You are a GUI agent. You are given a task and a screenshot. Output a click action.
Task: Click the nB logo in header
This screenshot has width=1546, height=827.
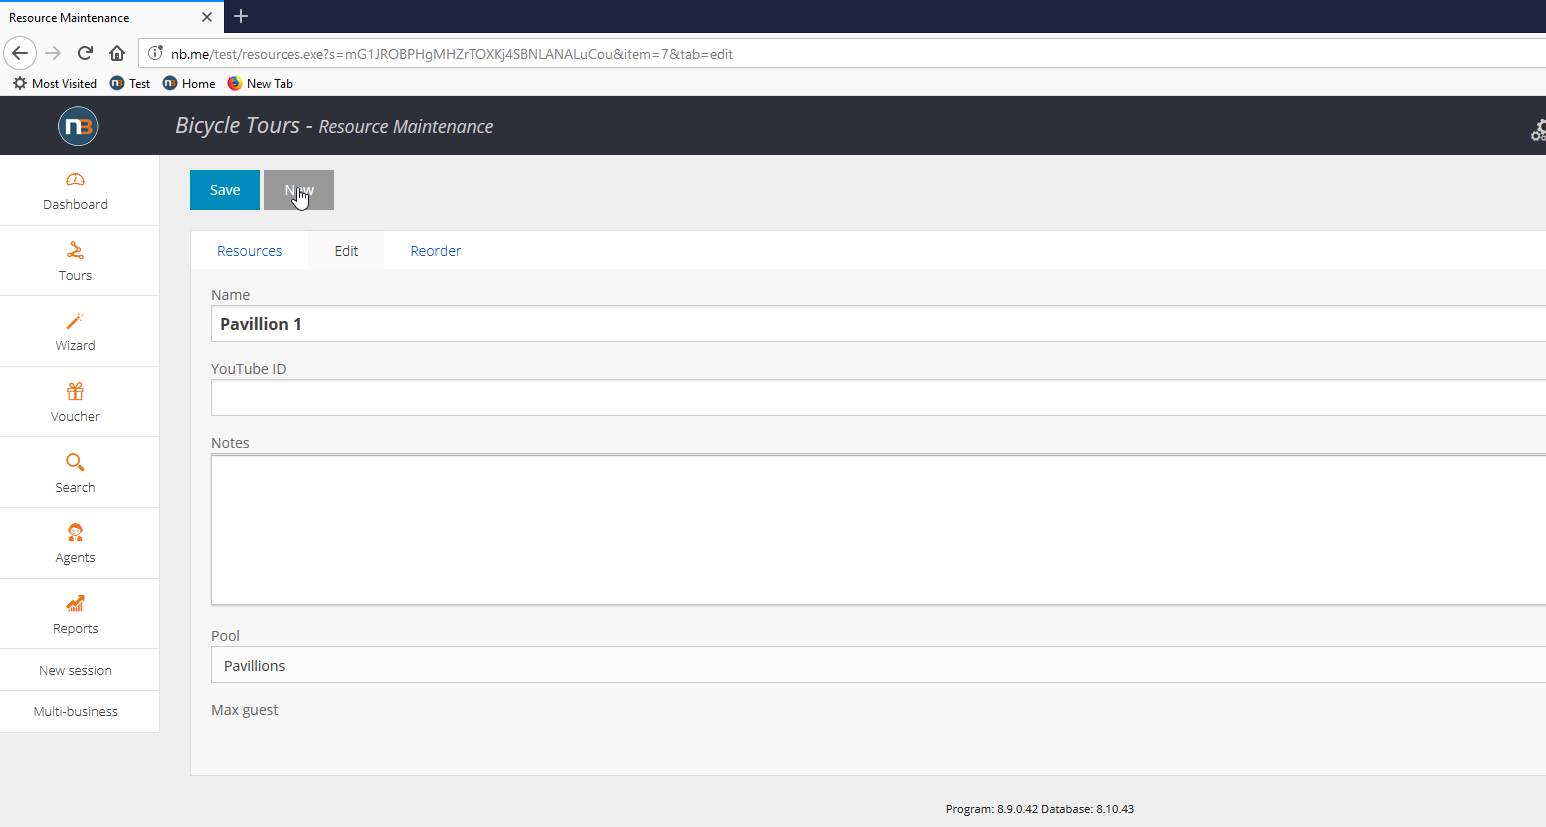[x=78, y=126]
